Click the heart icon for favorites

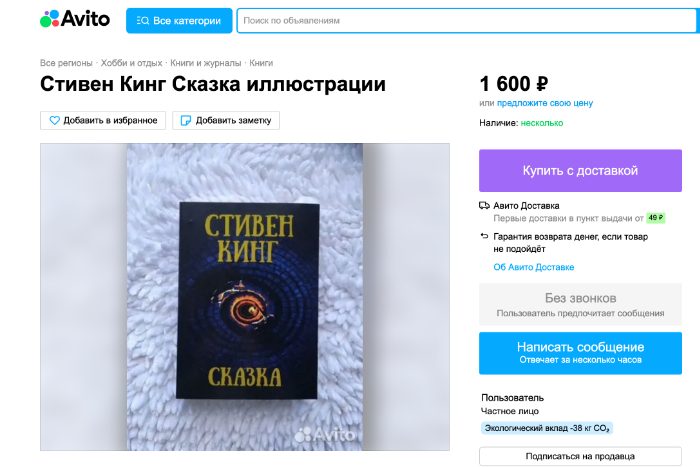point(54,121)
